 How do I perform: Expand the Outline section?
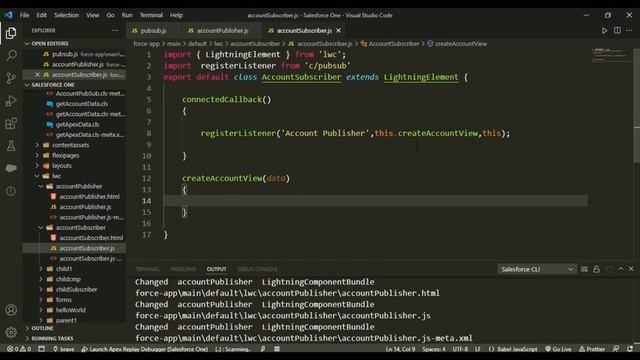pyautogui.click(x=42, y=328)
